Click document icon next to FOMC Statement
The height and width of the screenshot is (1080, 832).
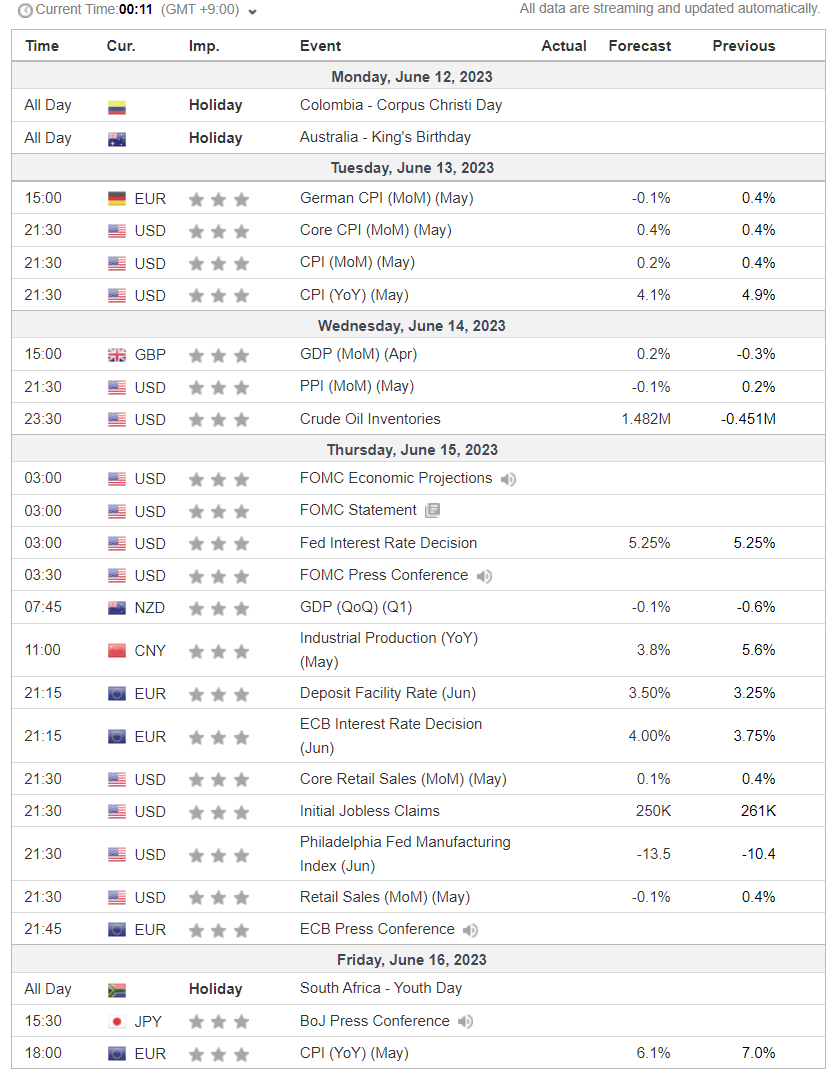[433, 510]
